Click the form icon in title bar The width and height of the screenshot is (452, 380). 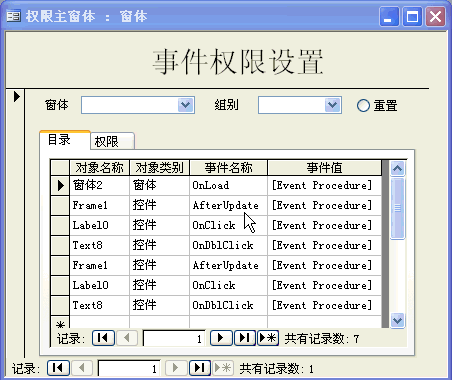click(13, 16)
